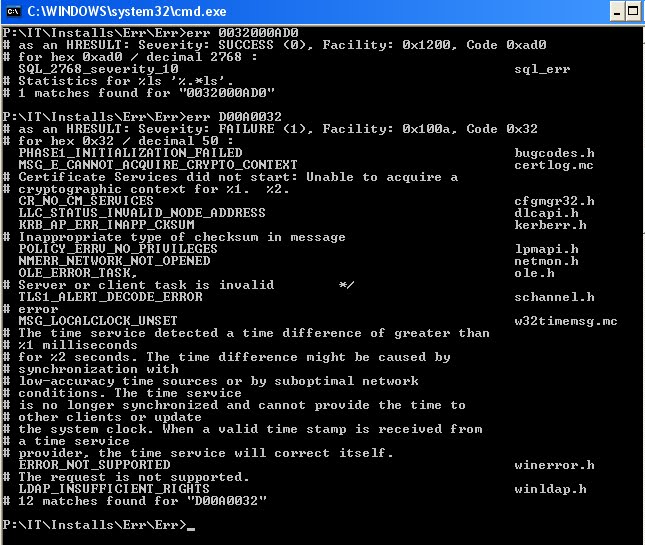The image size is (645, 545).
Task: Click the file name lpmapi.h
Action: [x=546, y=249]
